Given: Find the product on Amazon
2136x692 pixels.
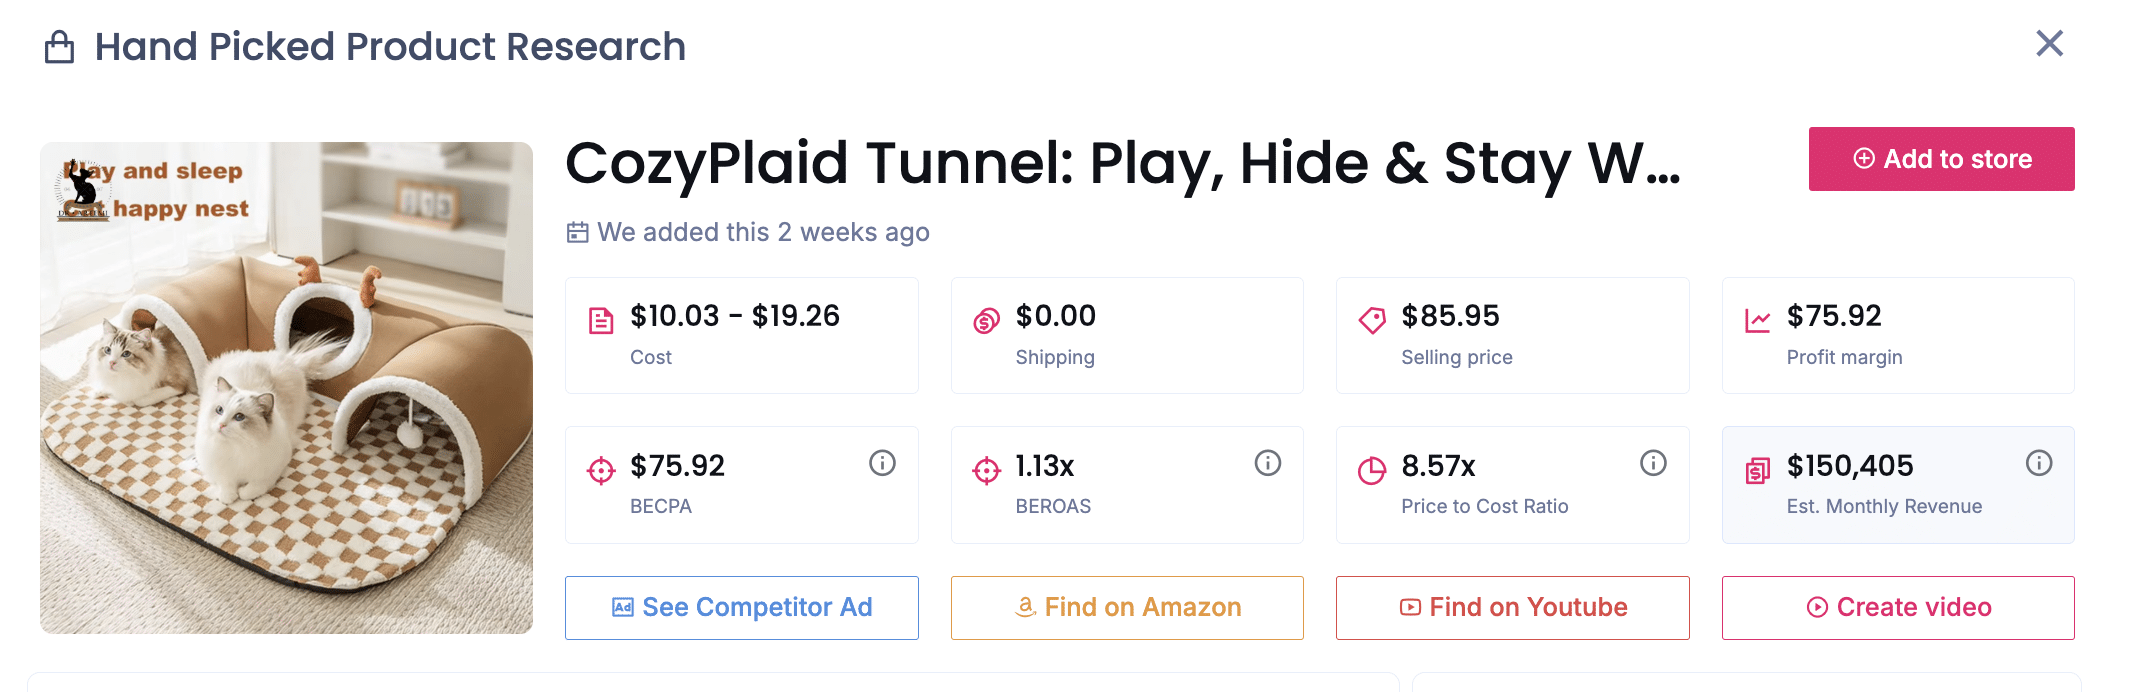Looking at the screenshot, I should (x=1126, y=607).
